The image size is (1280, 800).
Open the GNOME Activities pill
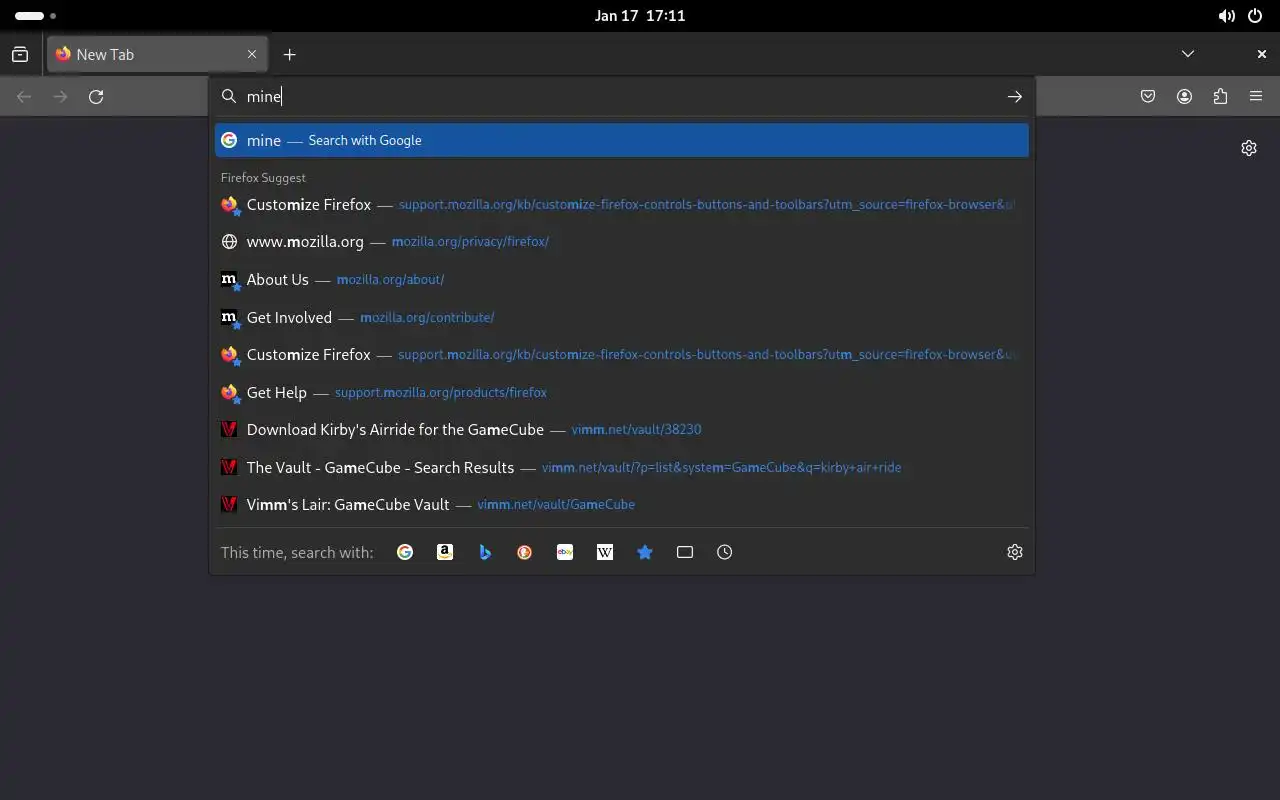tap(35, 16)
